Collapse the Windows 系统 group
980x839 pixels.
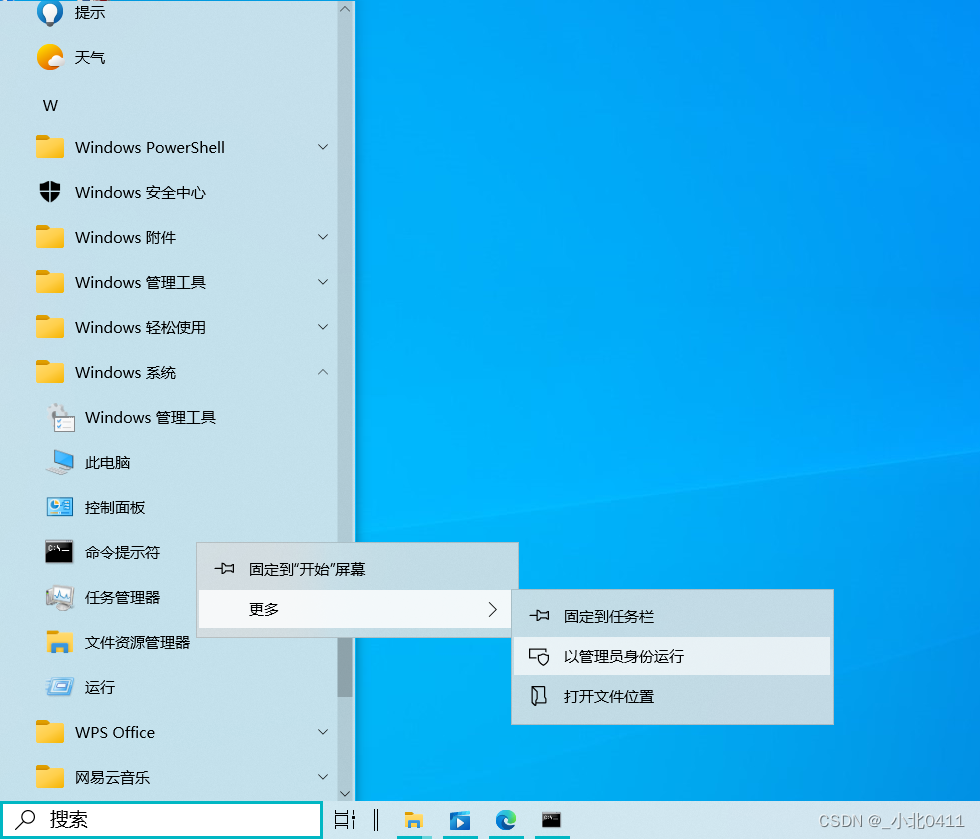[x=322, y=372]
